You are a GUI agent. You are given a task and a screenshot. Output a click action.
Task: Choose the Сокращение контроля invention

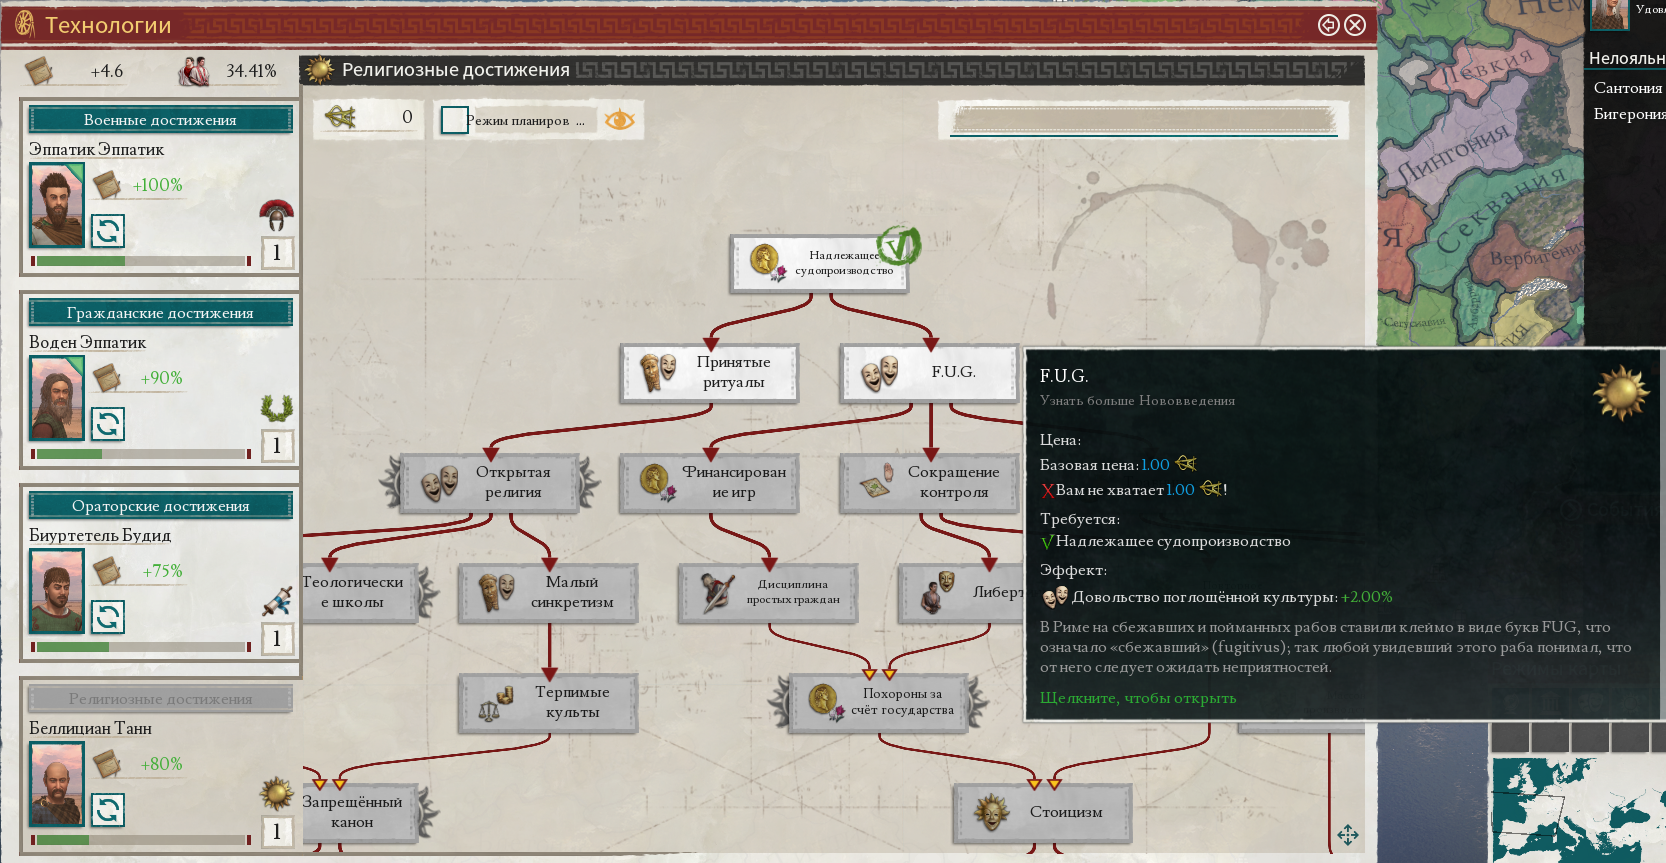929,483
